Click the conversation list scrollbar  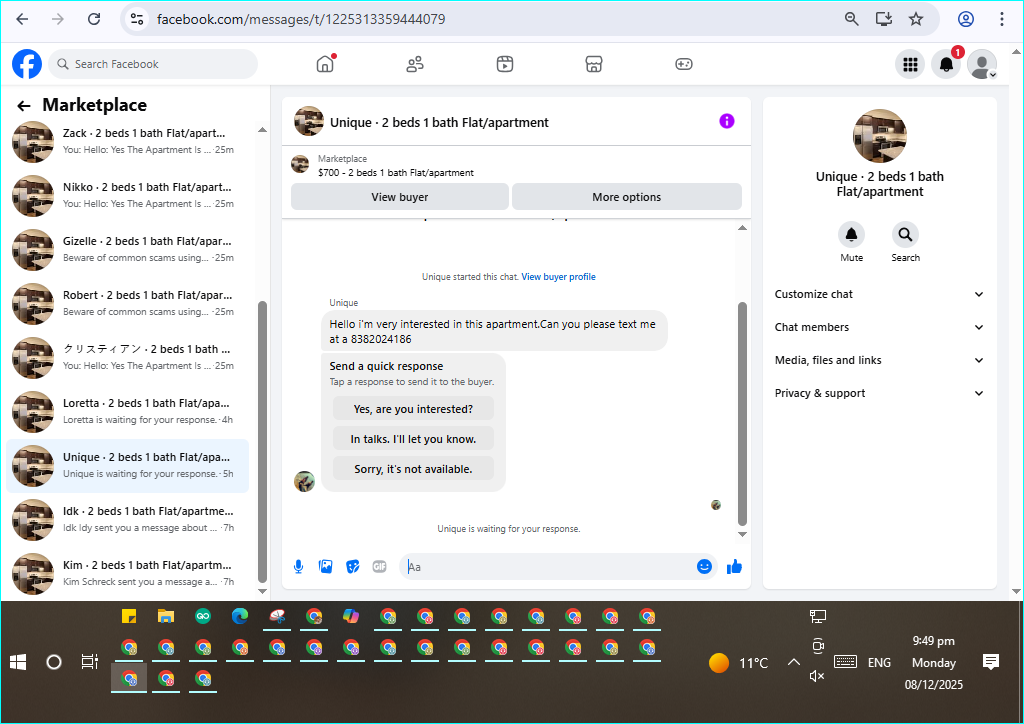pyautogui.click(x=262, y=441)
